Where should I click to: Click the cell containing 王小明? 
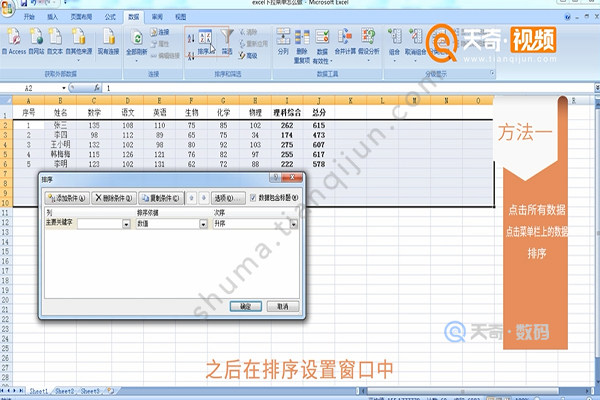tap(60, 145)
